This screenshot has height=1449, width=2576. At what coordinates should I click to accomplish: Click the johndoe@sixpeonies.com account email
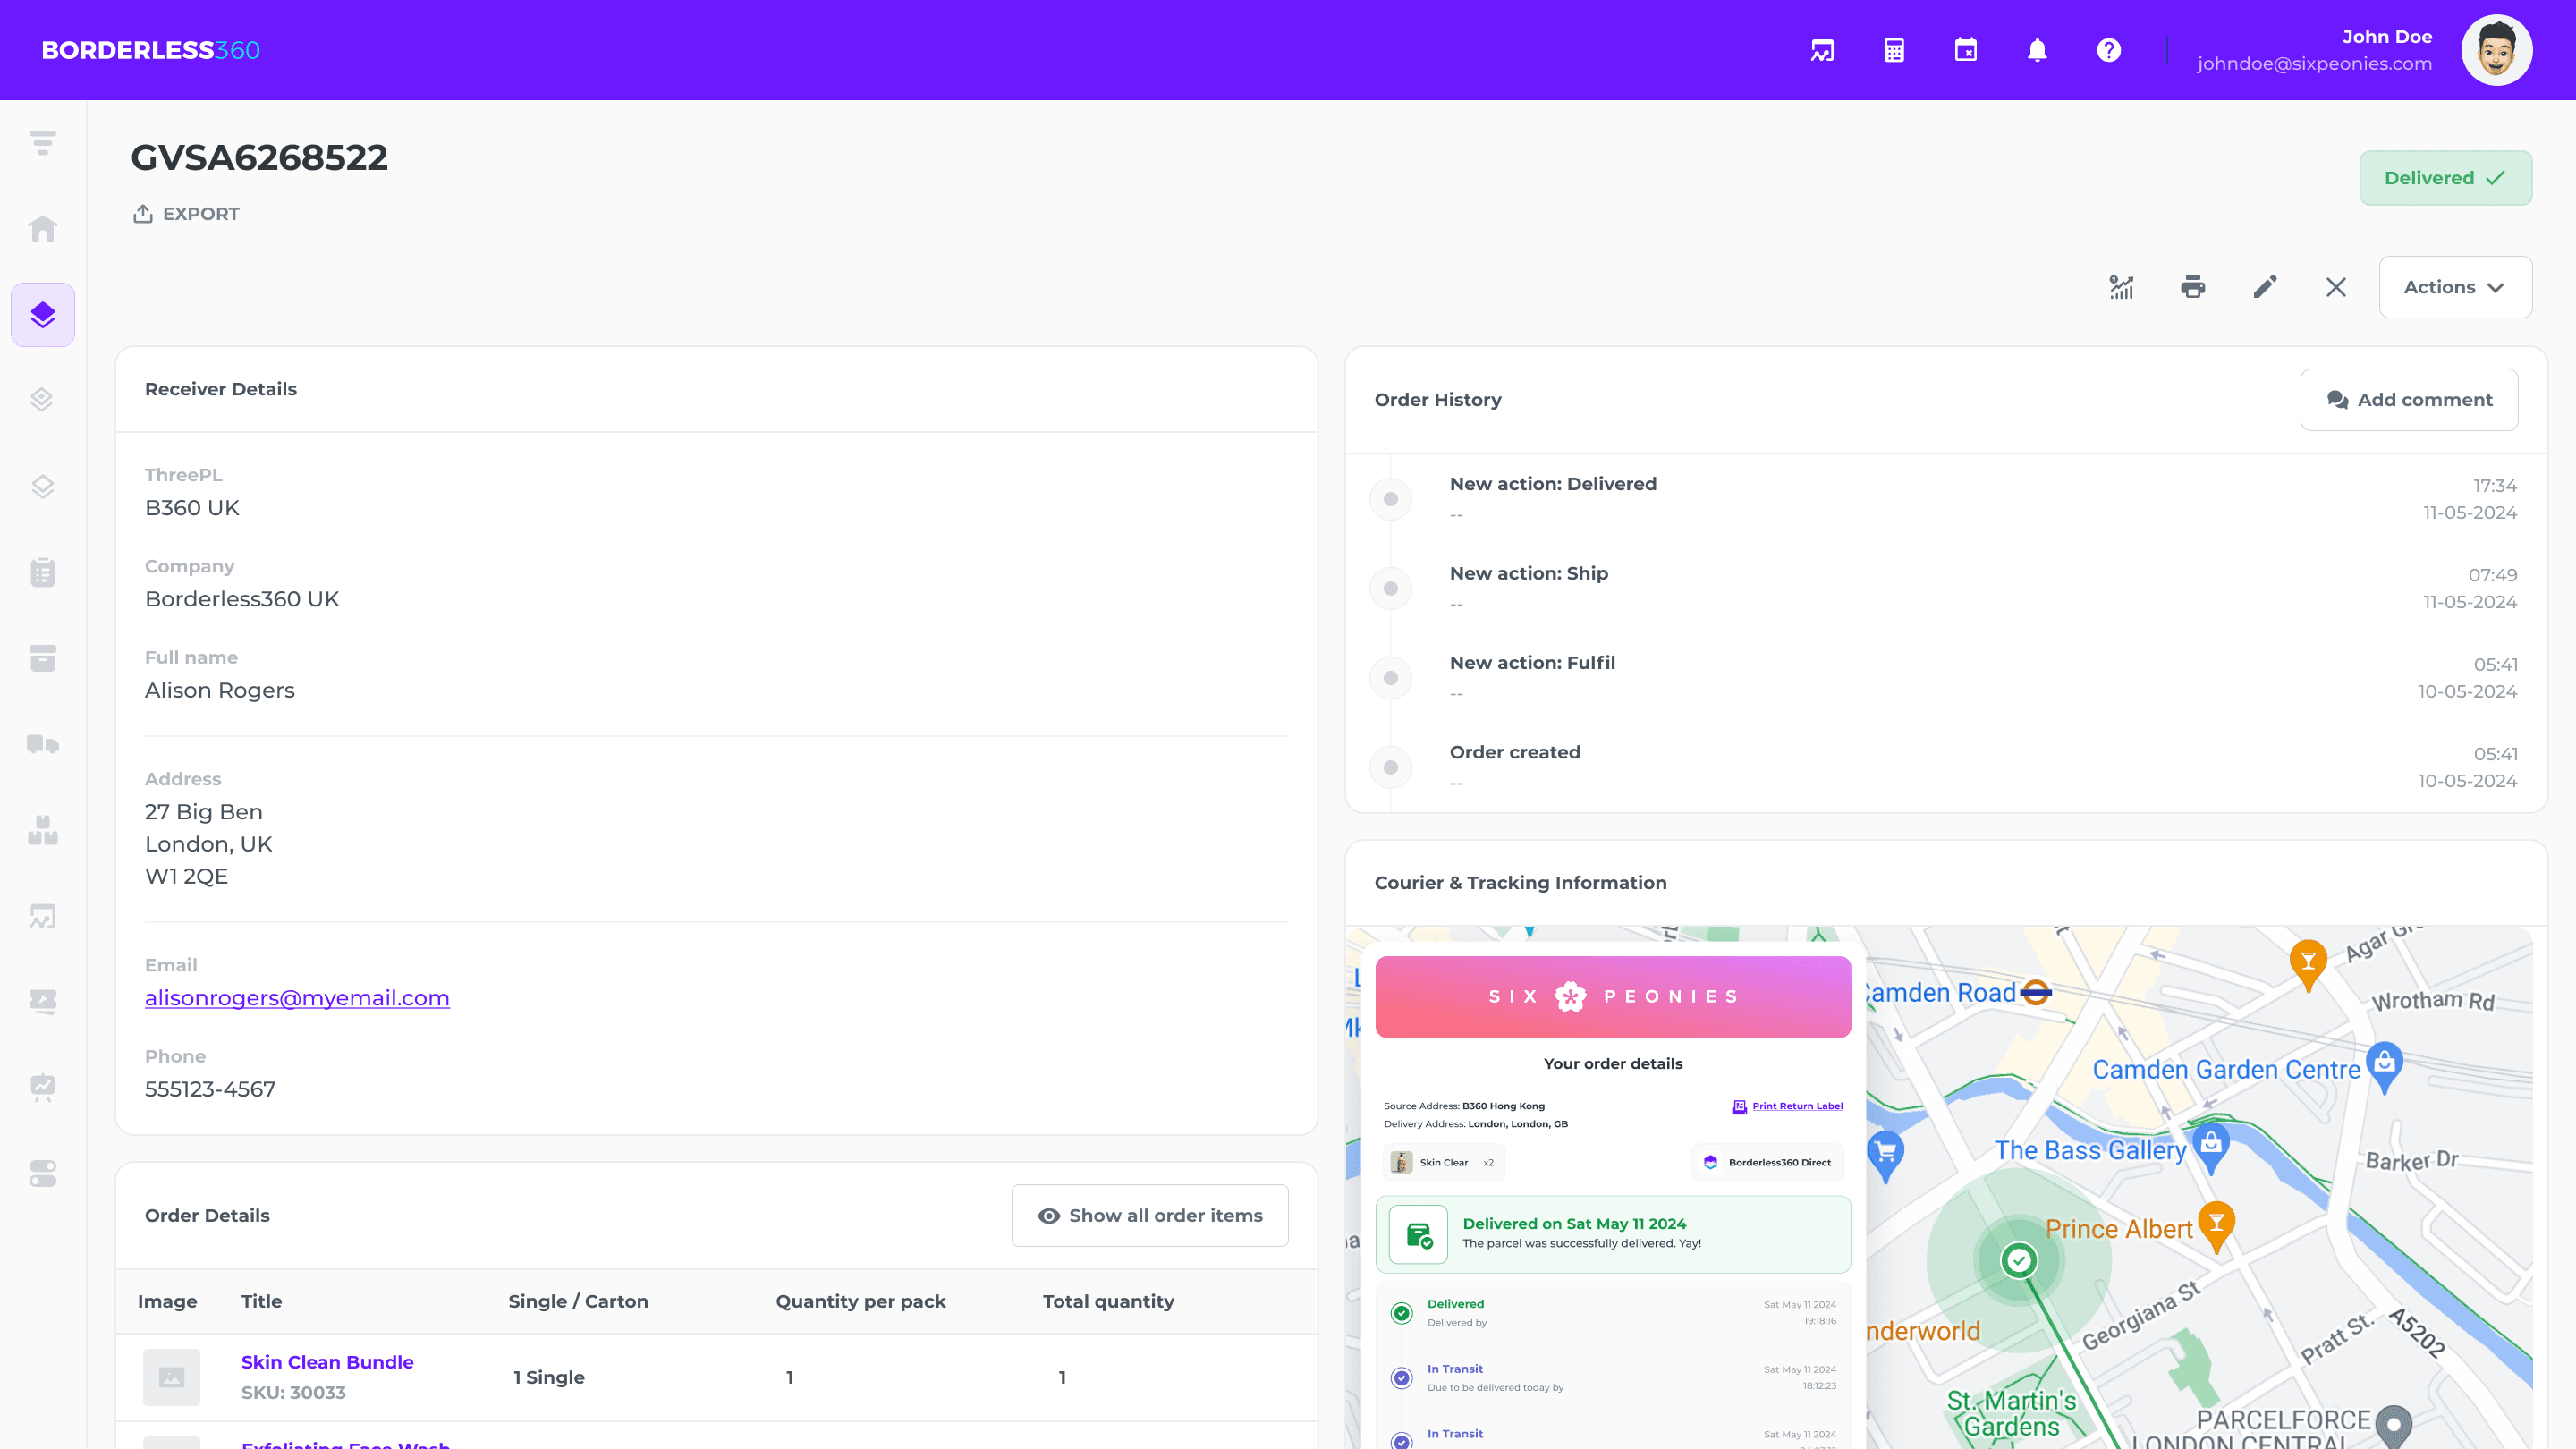[x=2314, y=64]
